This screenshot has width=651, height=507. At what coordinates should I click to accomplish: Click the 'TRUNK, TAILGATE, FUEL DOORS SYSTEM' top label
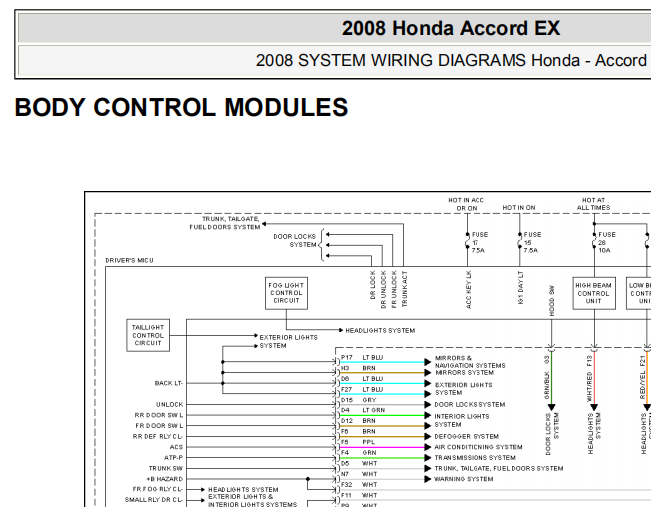225,223
